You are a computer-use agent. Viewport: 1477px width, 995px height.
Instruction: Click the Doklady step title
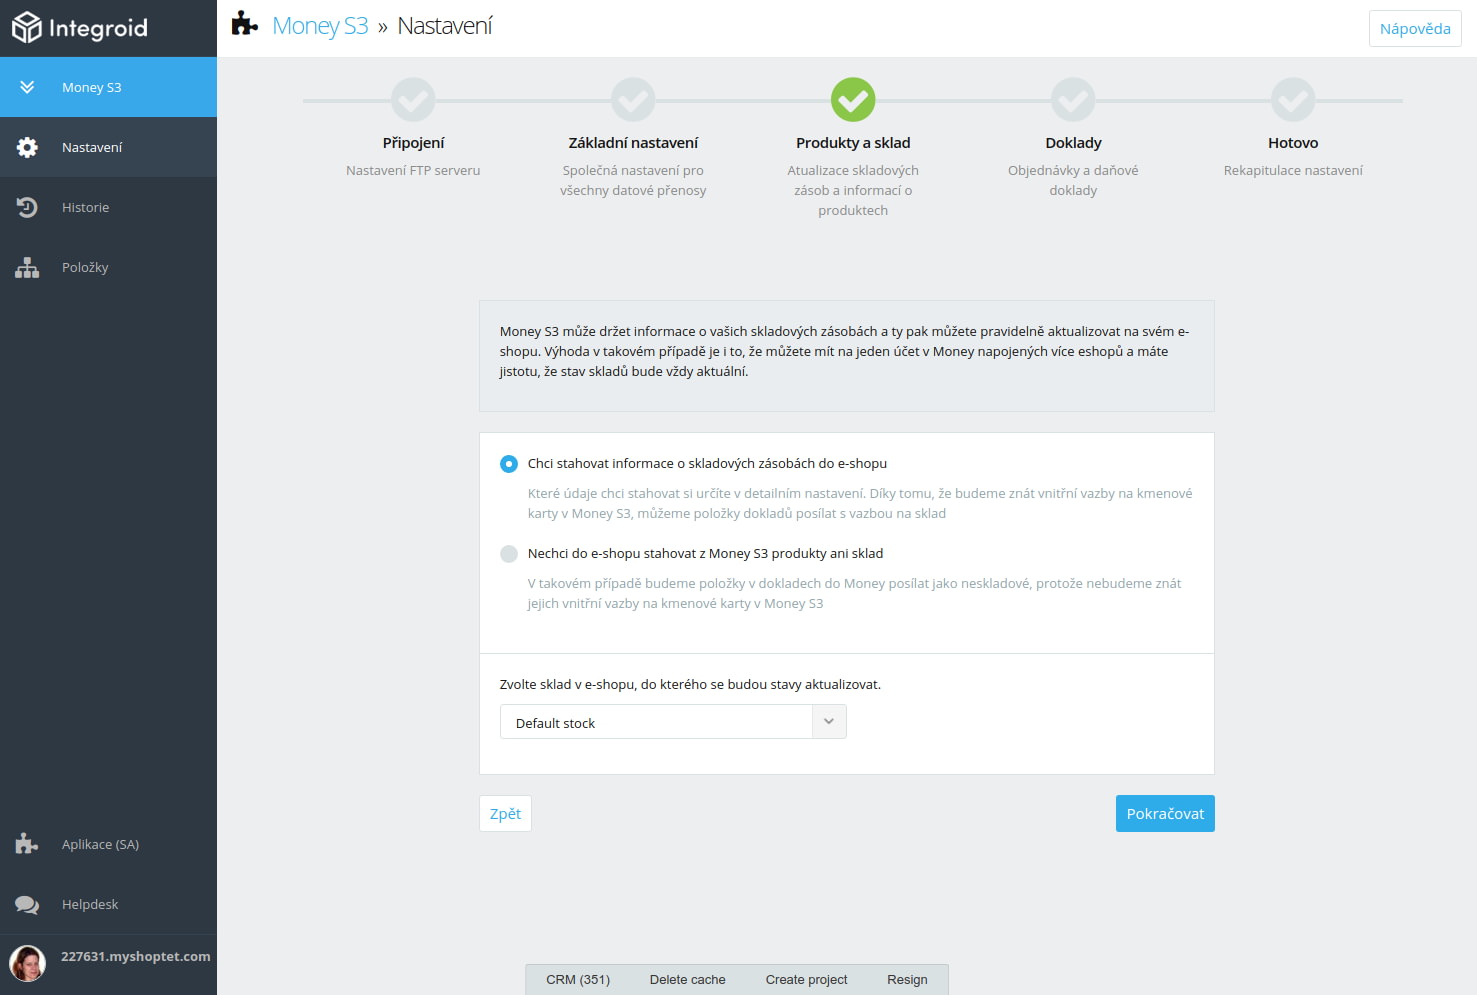[x=1073, y=143]
